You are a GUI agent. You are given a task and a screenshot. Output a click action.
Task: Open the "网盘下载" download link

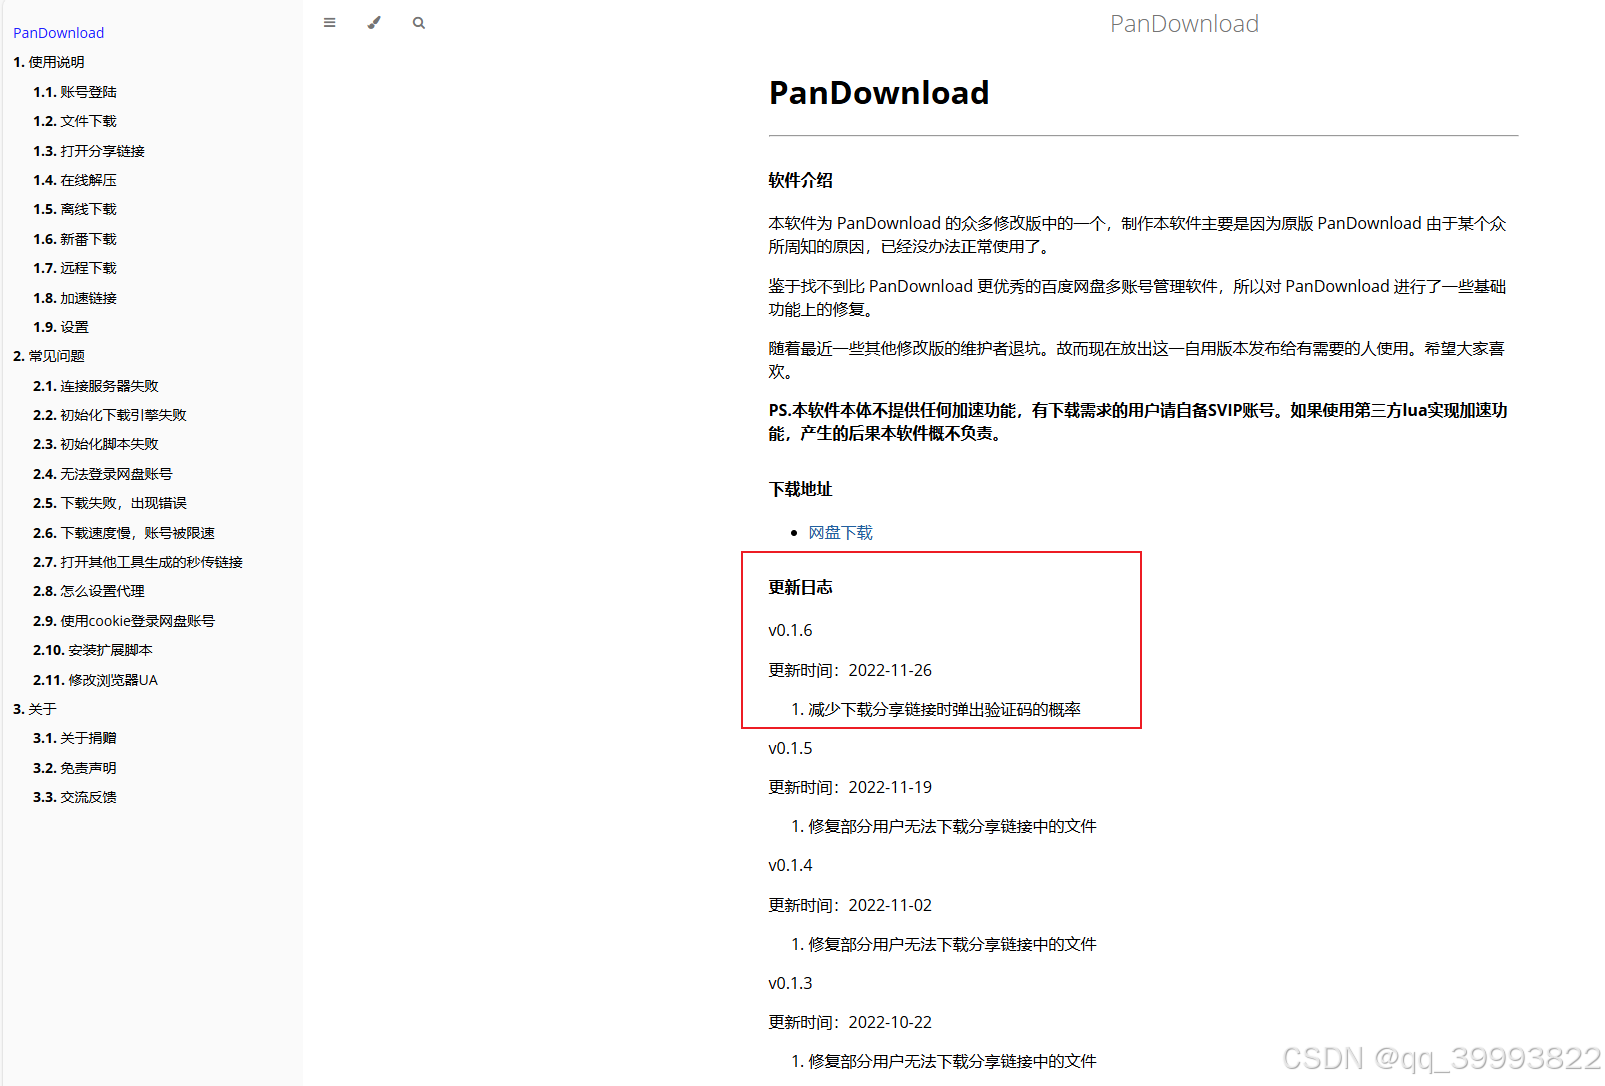click(840, 532)
